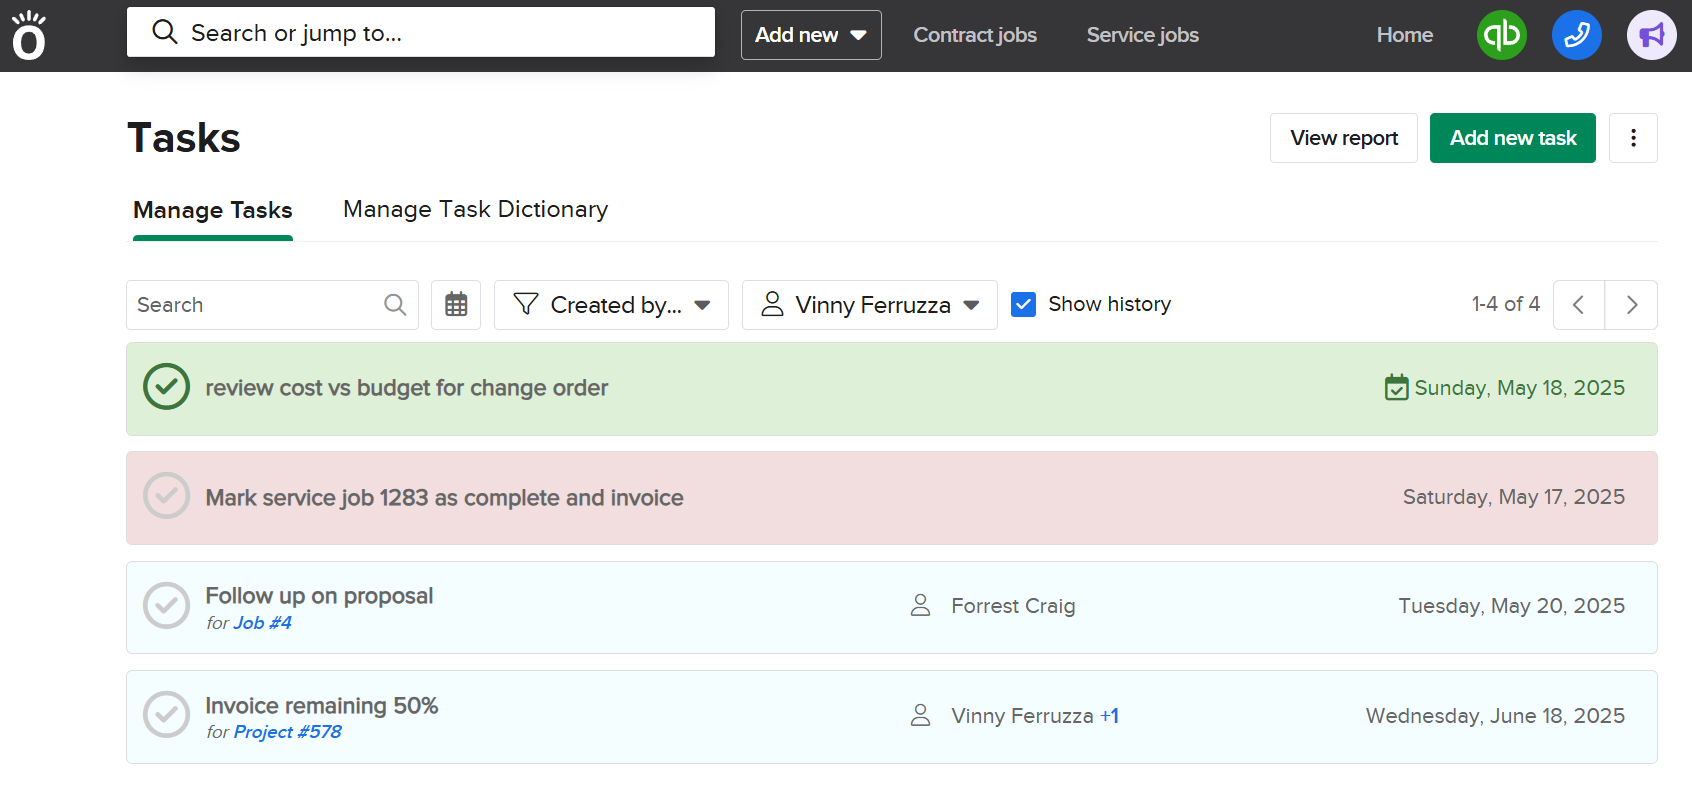Expand the Add new dropdown menu
Image resolution: width=1692 pixels, height=804 pixels.
pyautogui.click(x=810, y=35)
